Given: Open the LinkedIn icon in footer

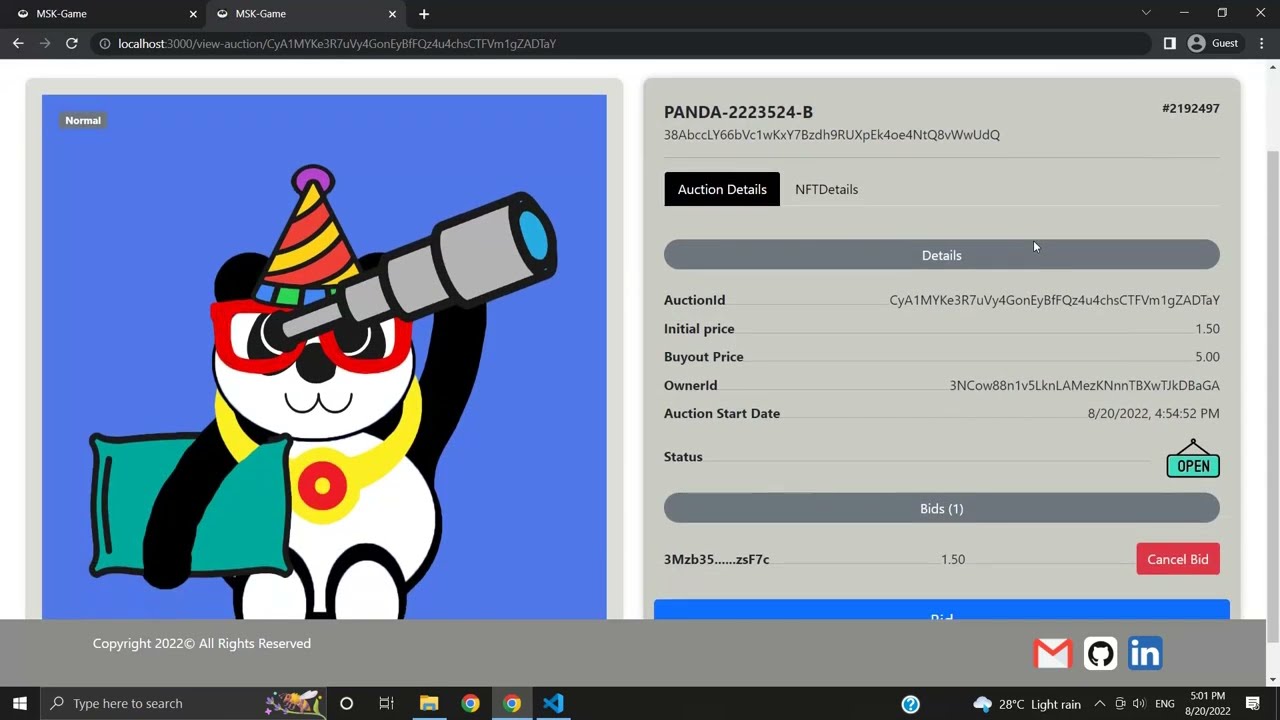Looking at the screenshot, I should tap(1145, 653).
